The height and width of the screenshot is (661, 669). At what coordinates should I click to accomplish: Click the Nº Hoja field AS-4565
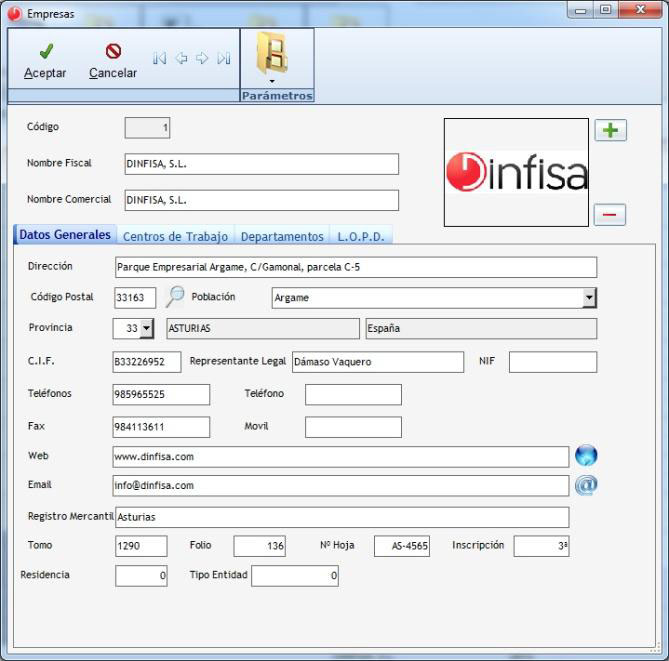pos(402,546)
